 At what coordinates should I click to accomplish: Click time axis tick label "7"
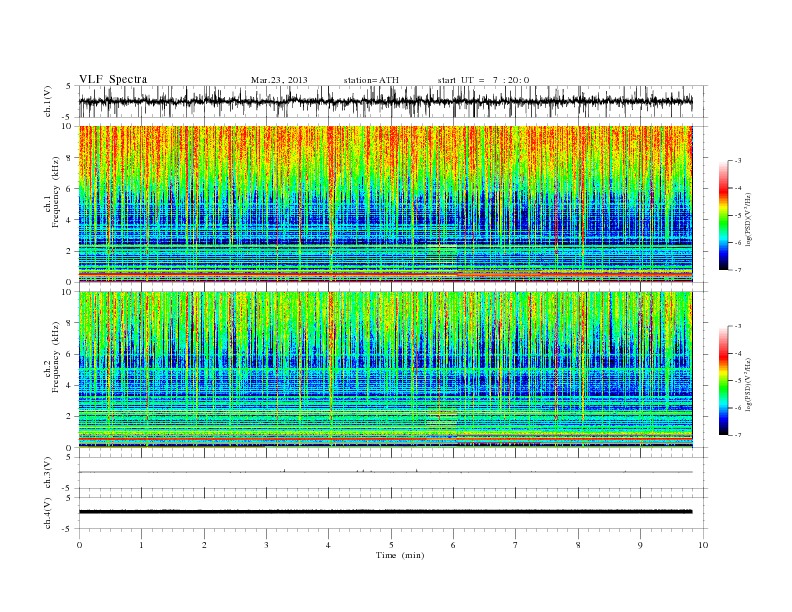[516, 545]
